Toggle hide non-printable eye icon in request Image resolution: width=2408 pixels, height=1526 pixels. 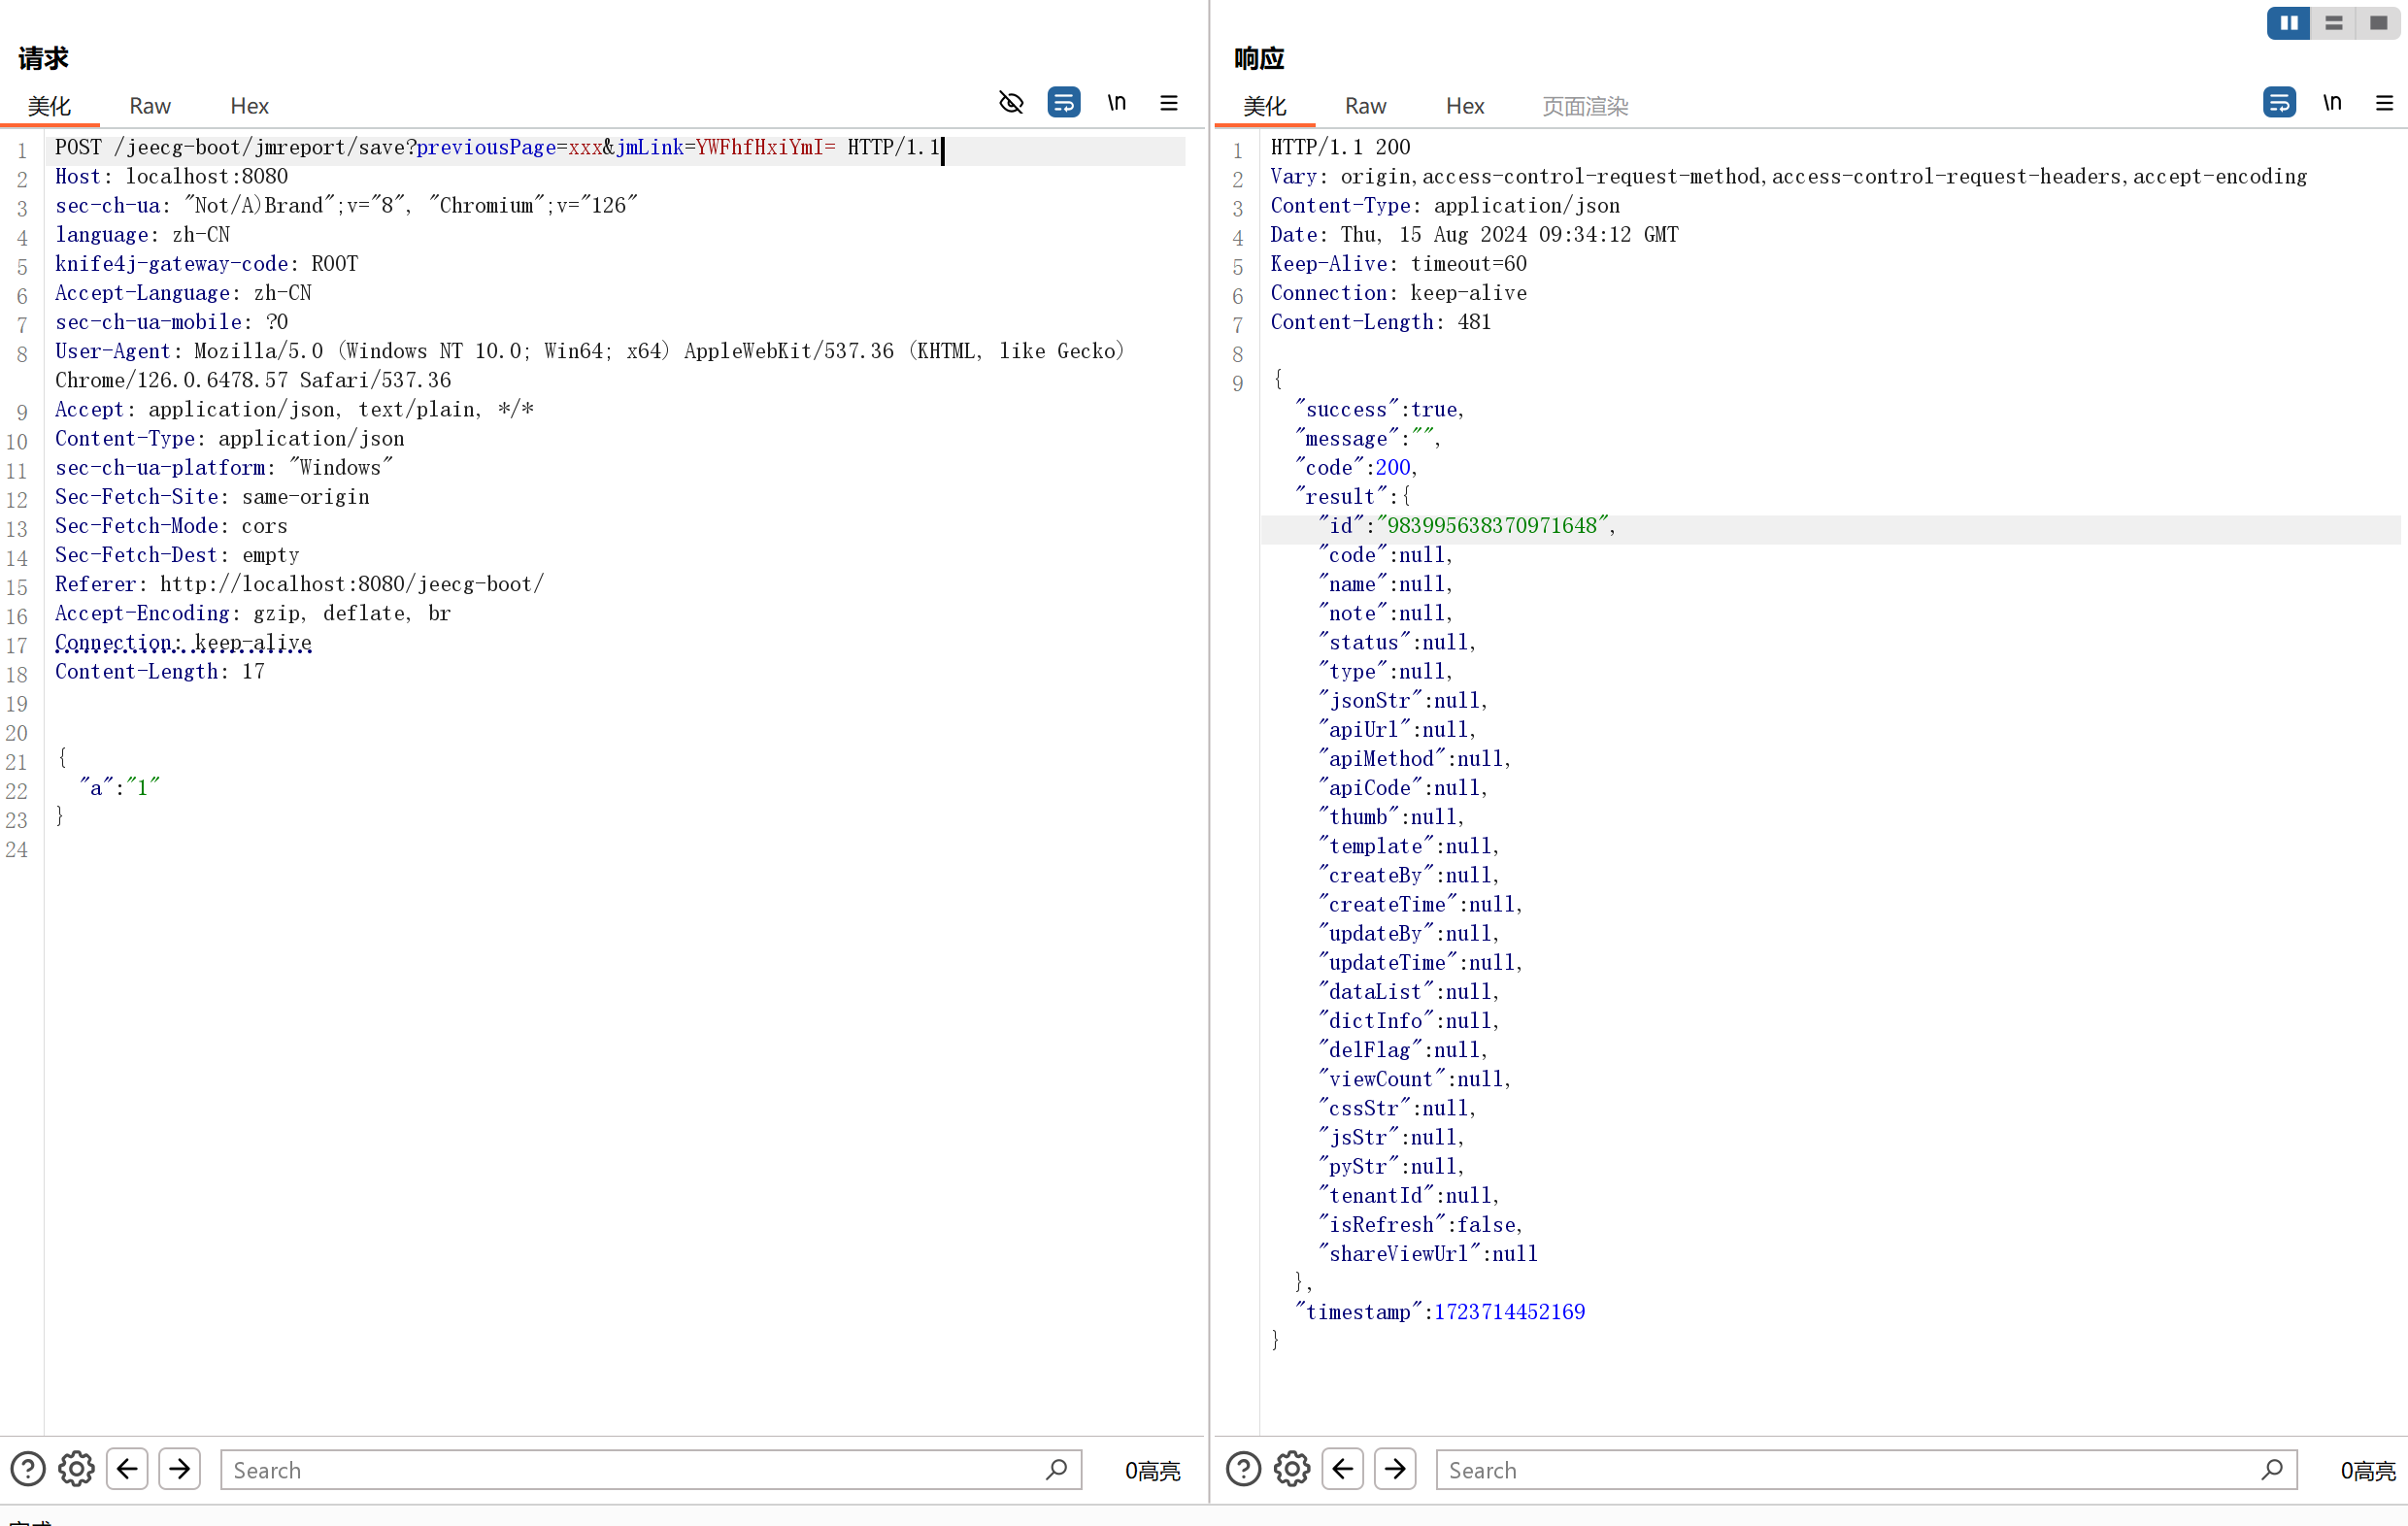pos(1011,103)
